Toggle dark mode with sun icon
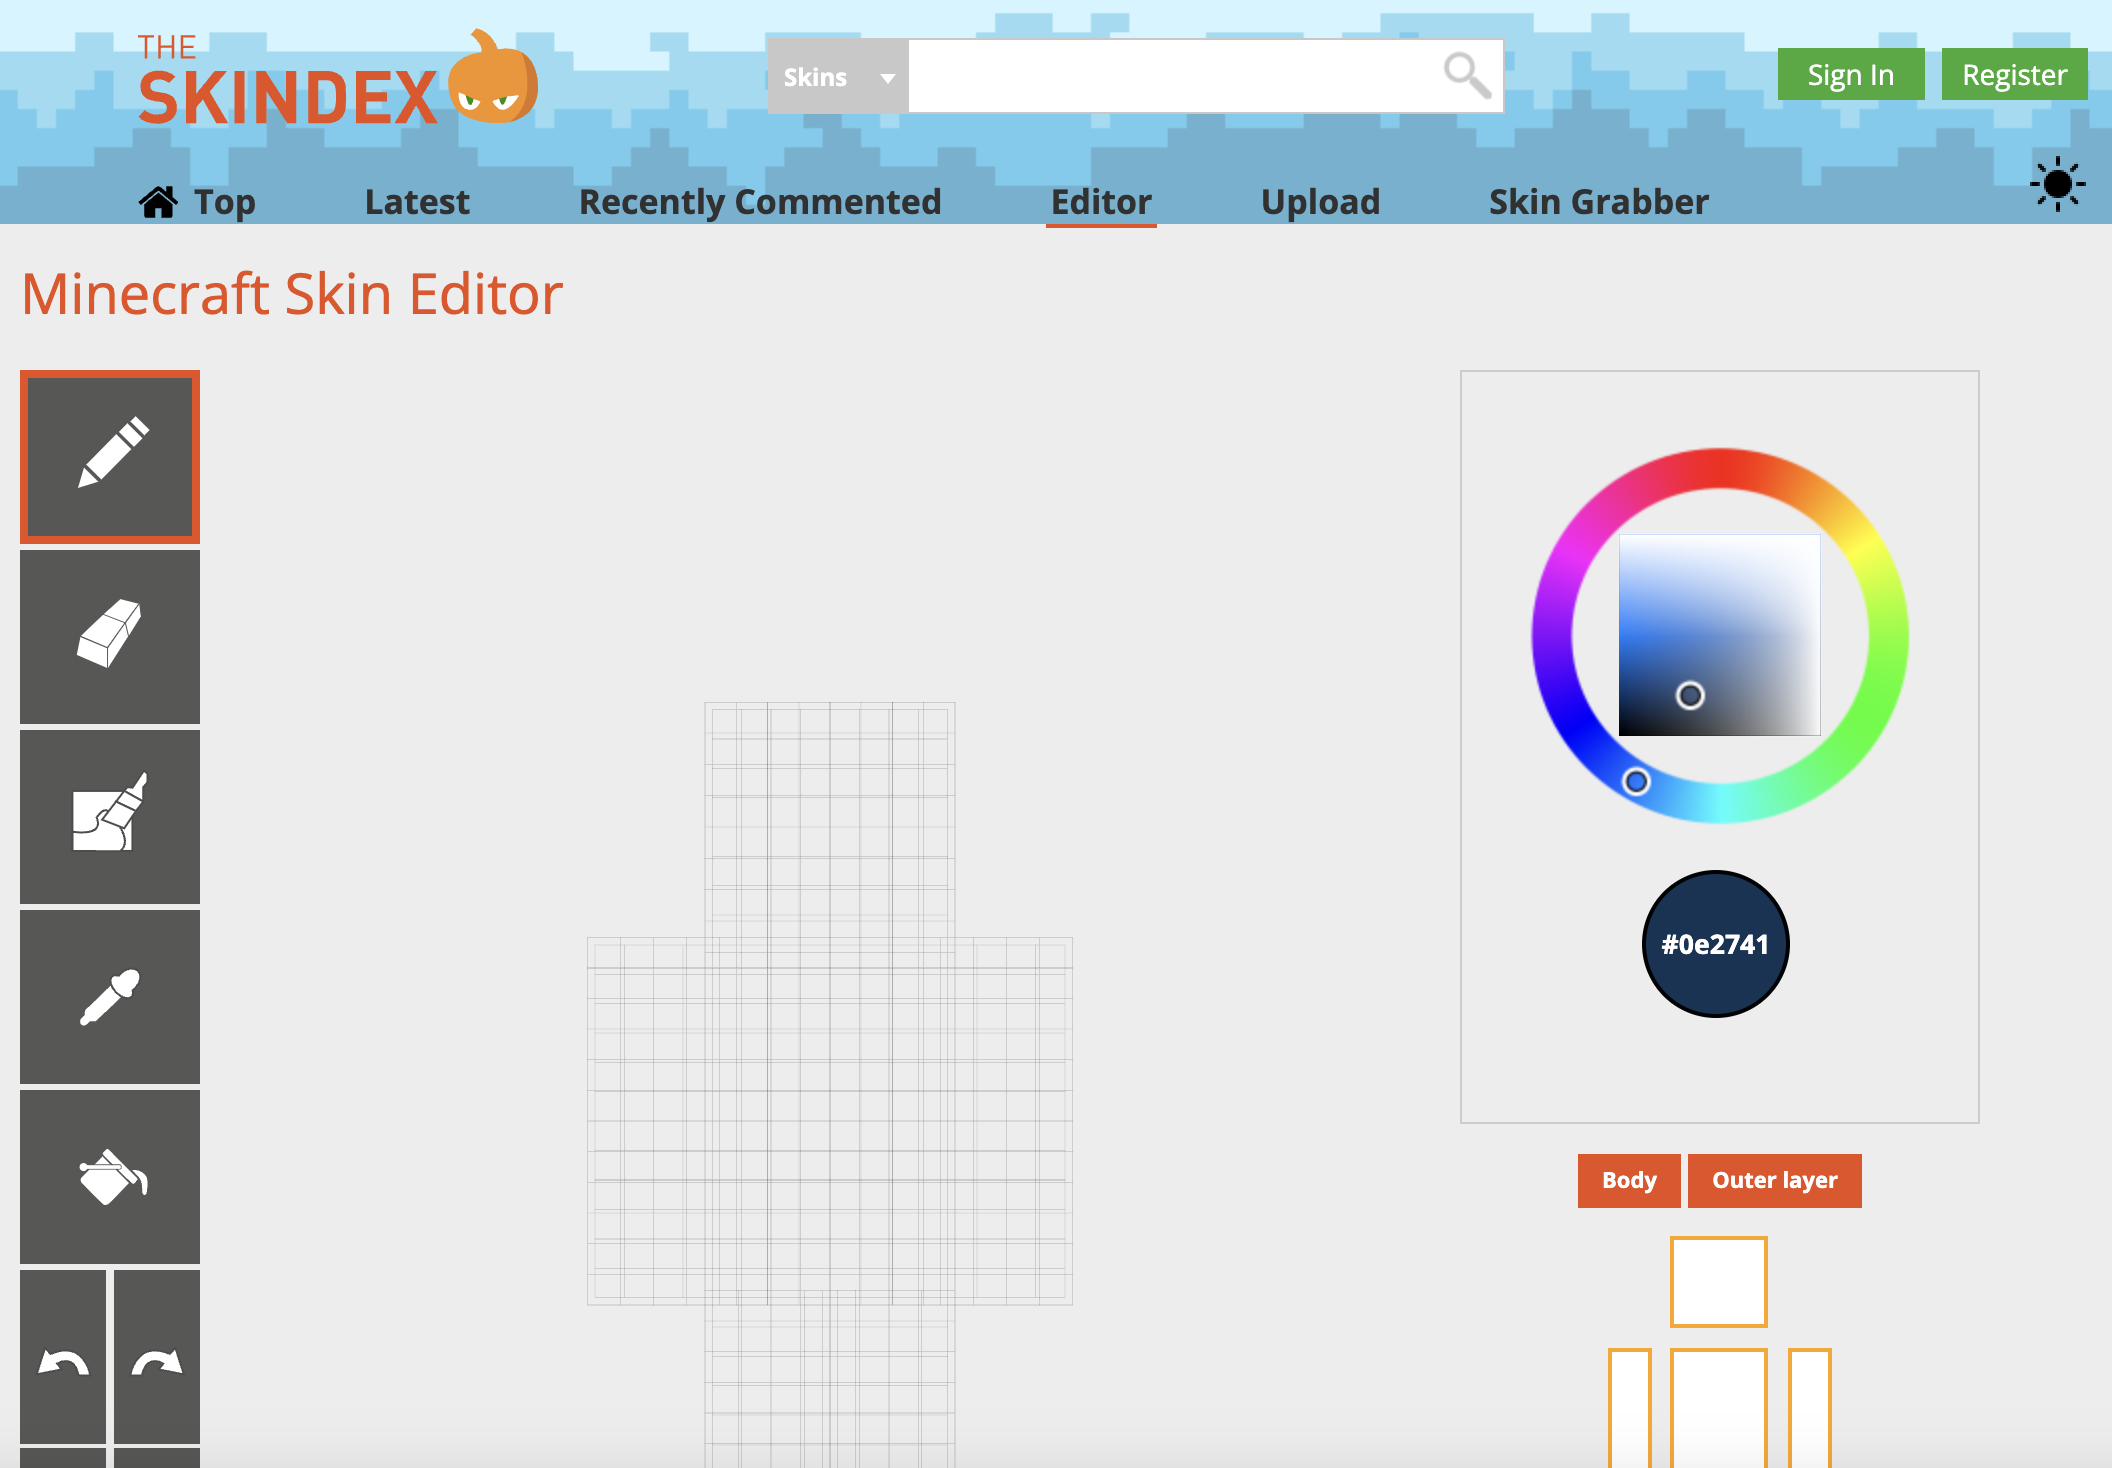2112x1468 pixels. tap(2057, 184)
